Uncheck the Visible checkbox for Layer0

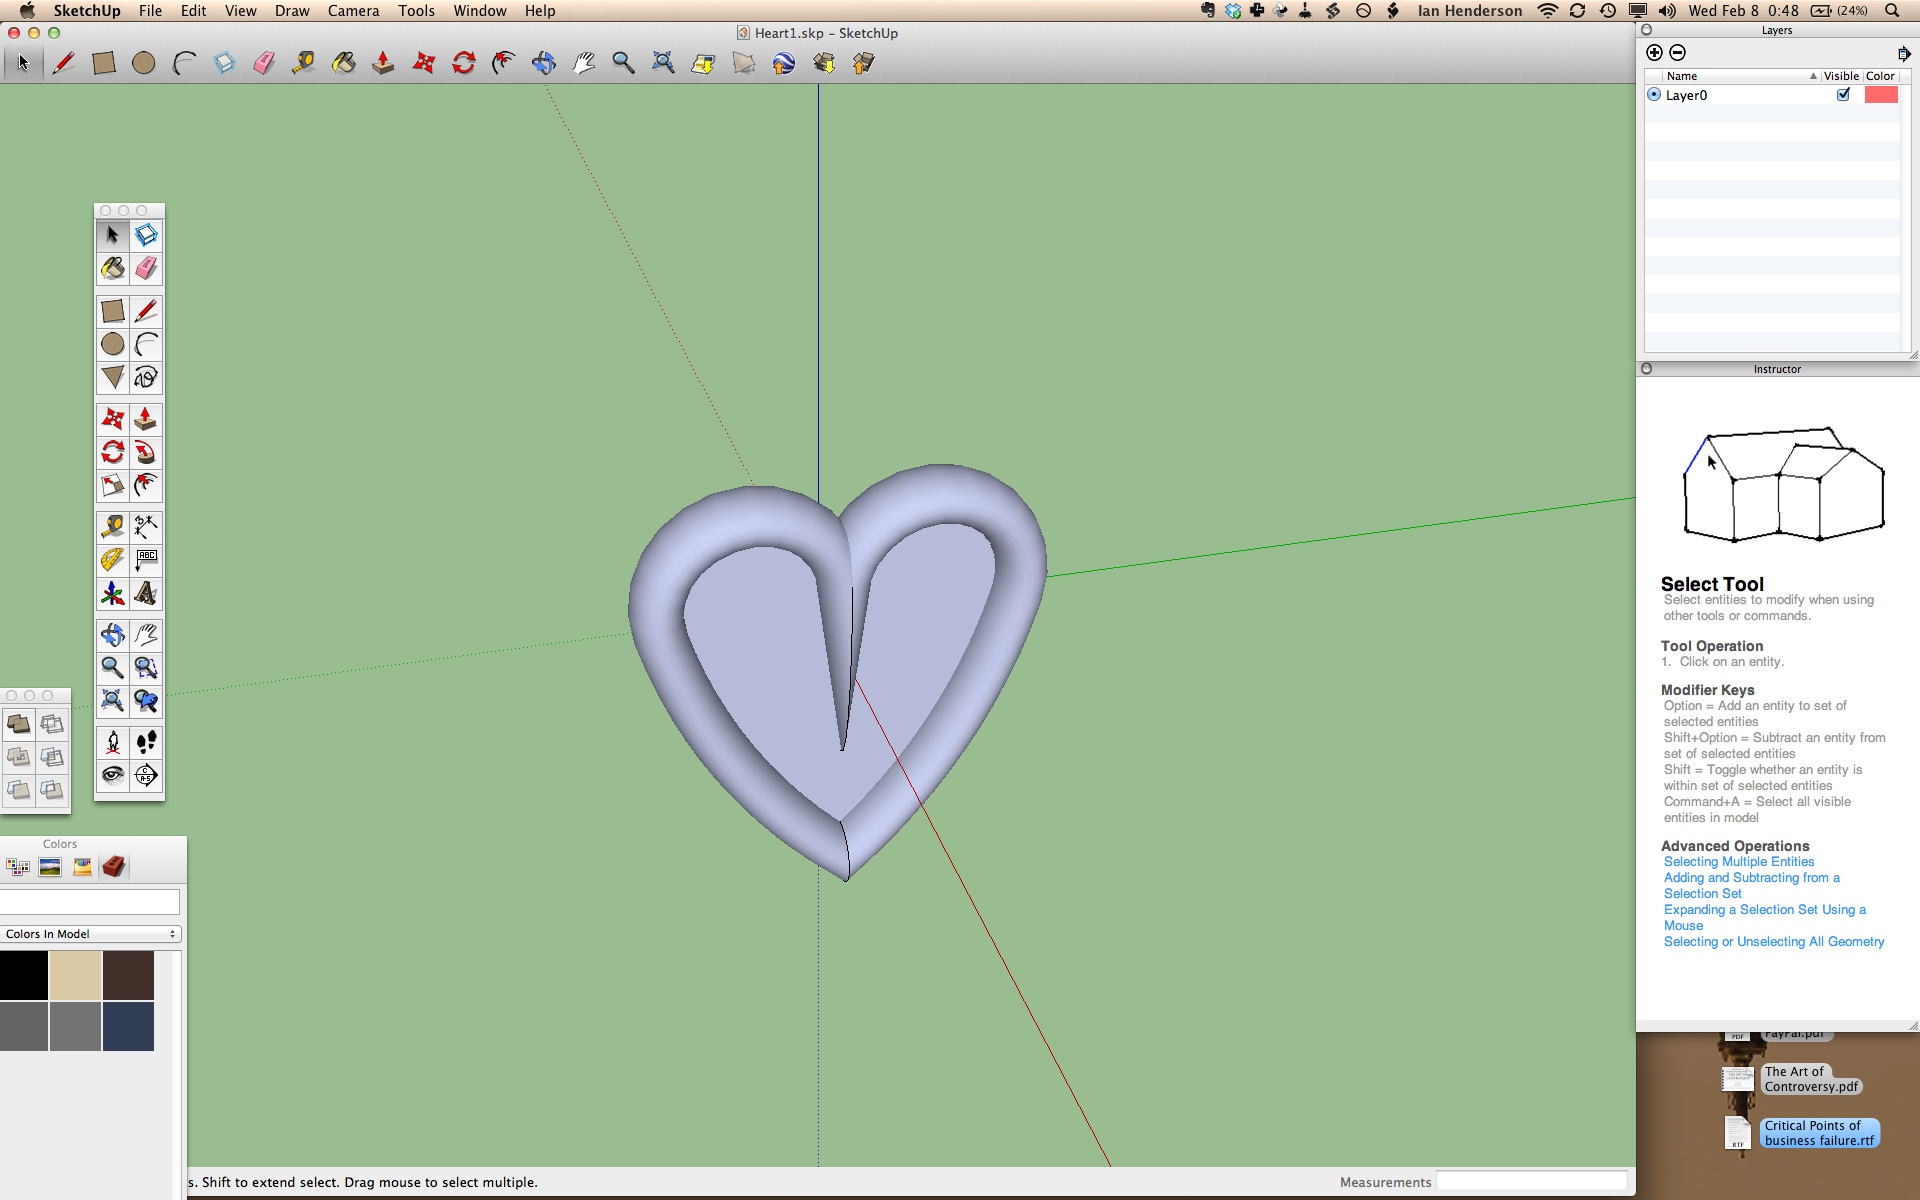point(1844,94)
